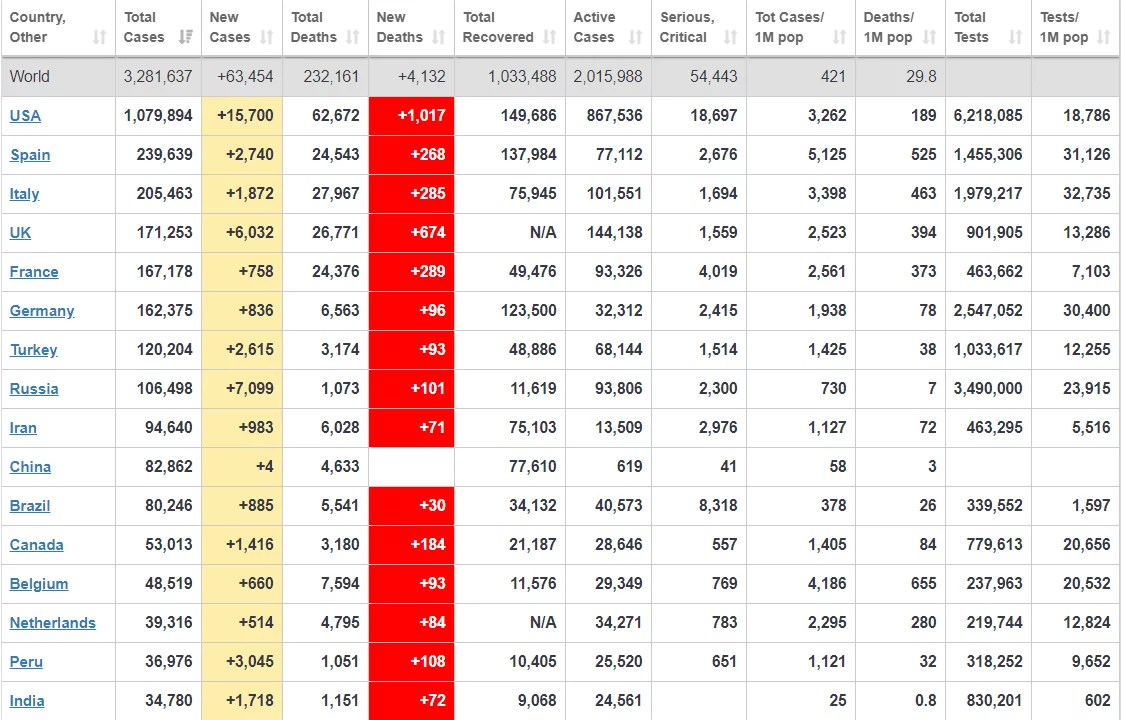Viewport: 1122px width, 720px height.
Task: Select Spain total recovered 137,984
Action: (x=529, y=155)
